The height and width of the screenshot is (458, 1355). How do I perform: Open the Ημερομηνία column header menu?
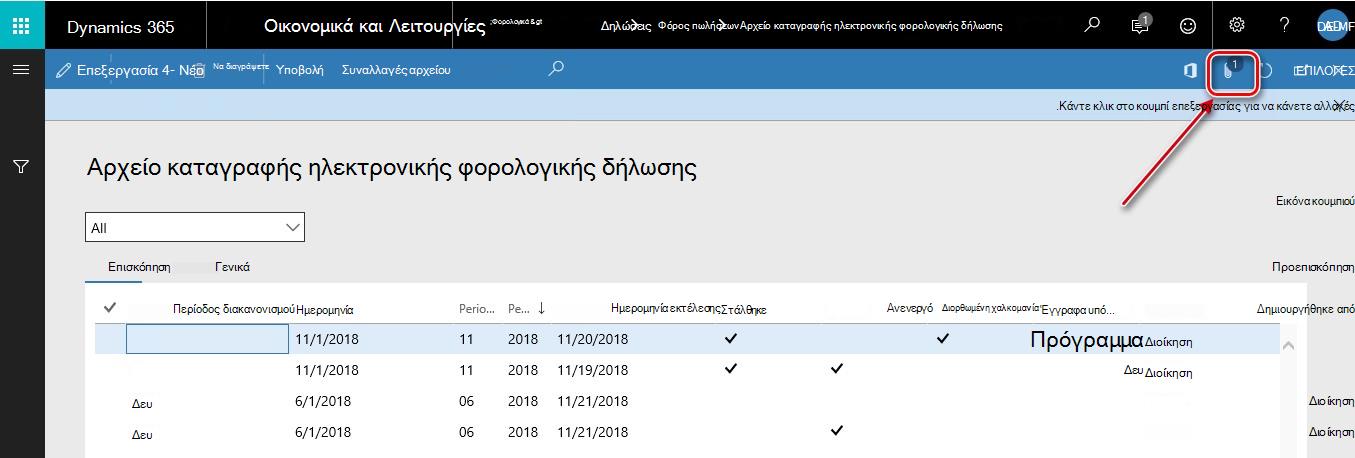325,310
